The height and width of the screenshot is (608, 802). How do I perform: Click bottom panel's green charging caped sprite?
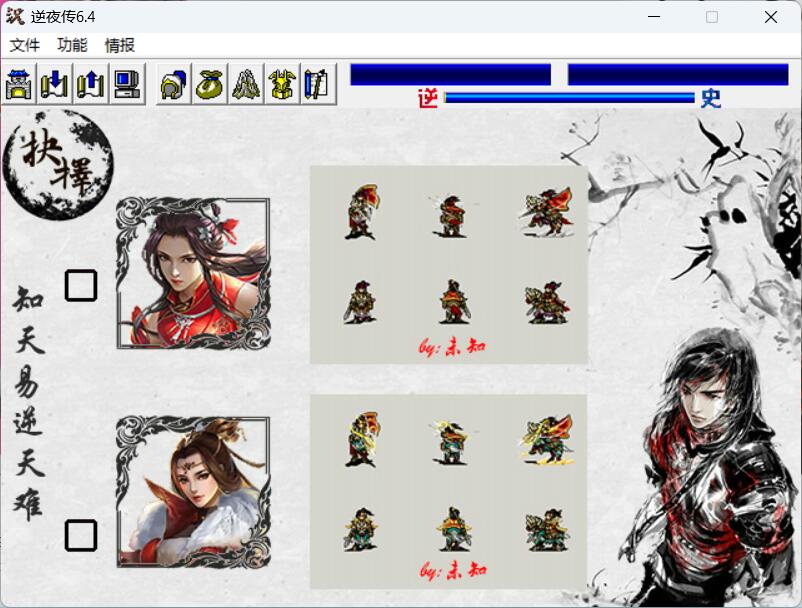pyautogui.click(x=546, y=440)
